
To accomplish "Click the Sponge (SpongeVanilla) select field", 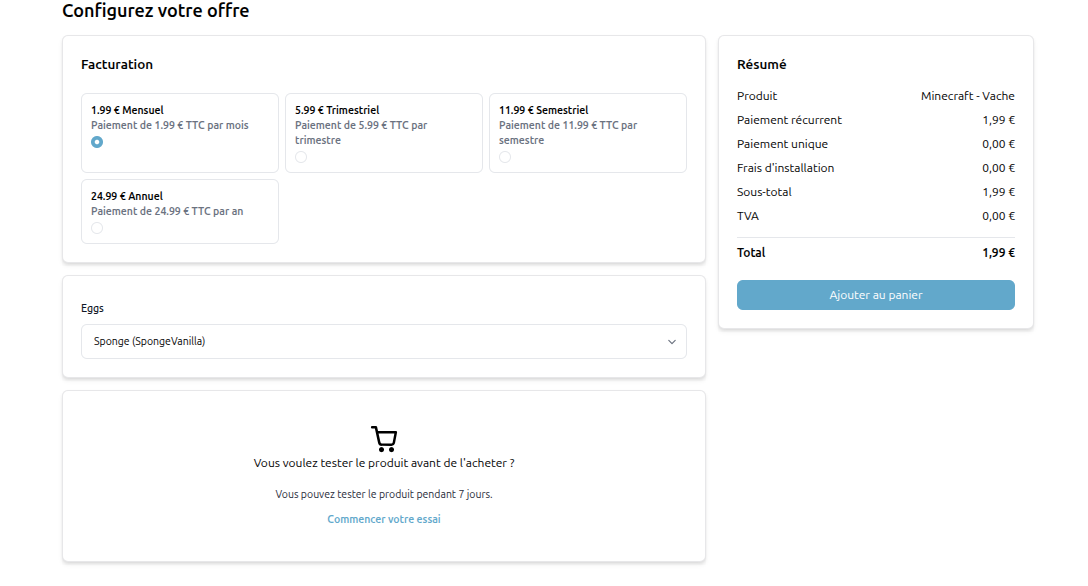I will tap(370, 342).
